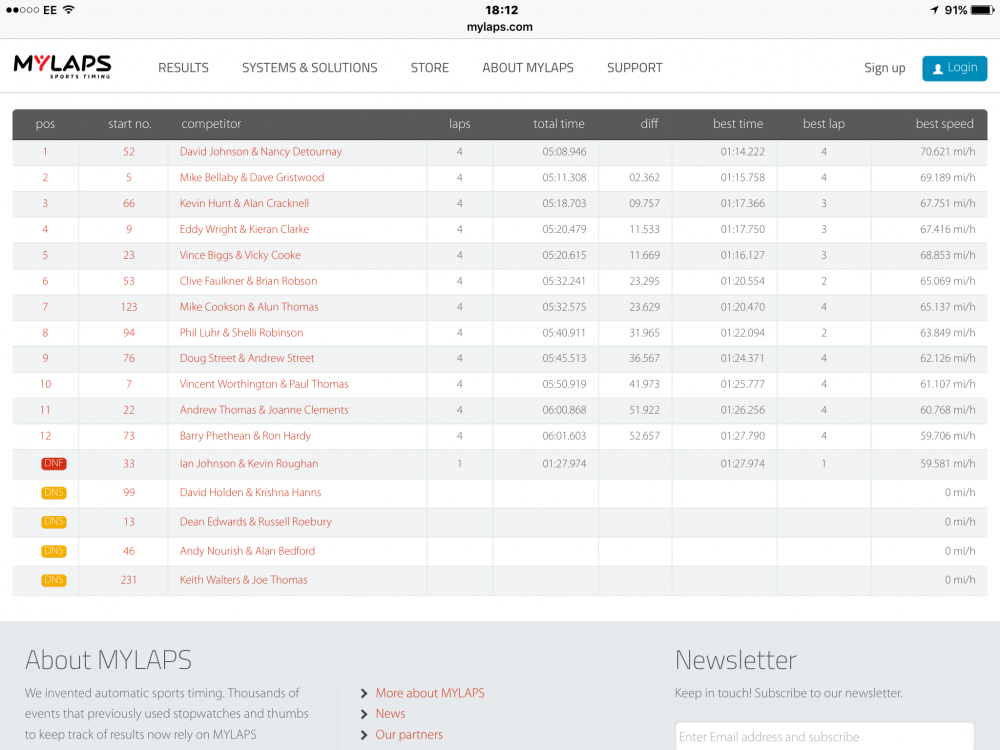Click the DNS badge for Keith Walters

tap(54, 580)
